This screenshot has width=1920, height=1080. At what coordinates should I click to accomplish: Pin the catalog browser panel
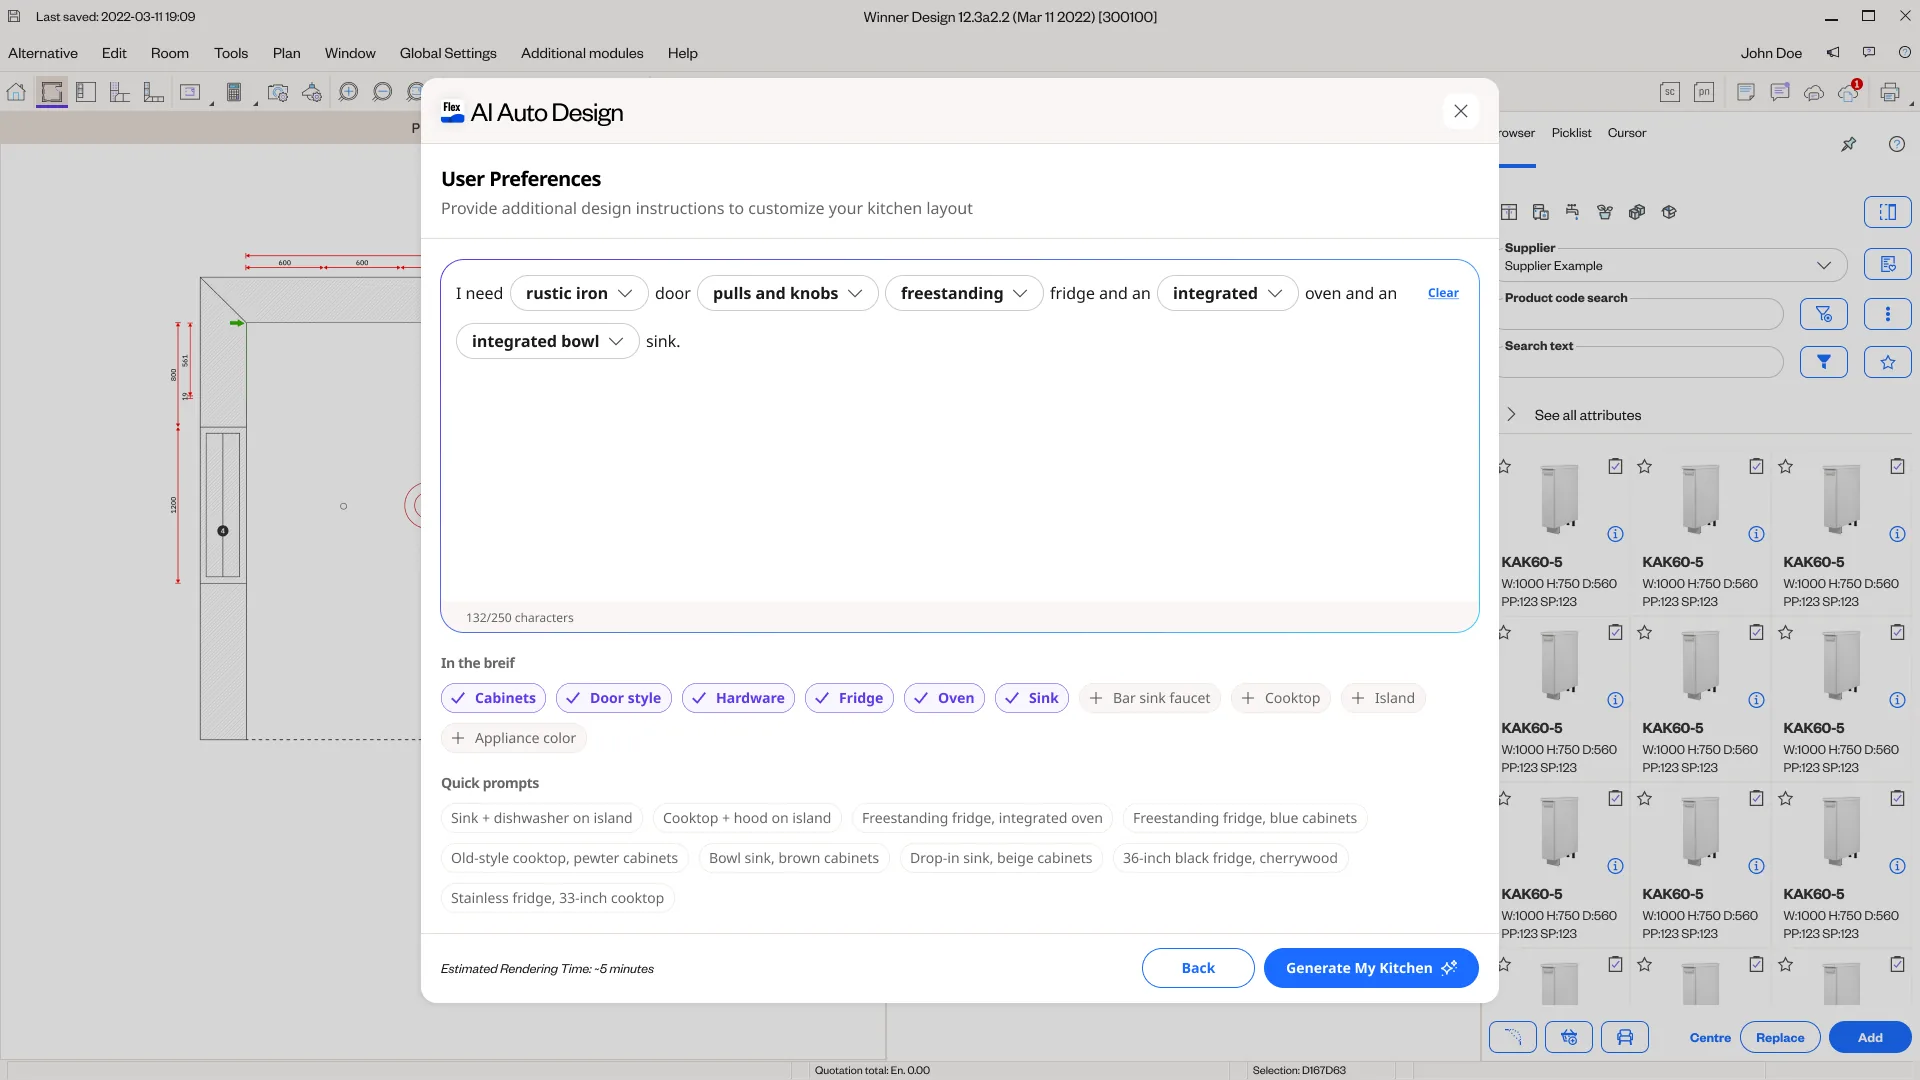point(1848,144)
